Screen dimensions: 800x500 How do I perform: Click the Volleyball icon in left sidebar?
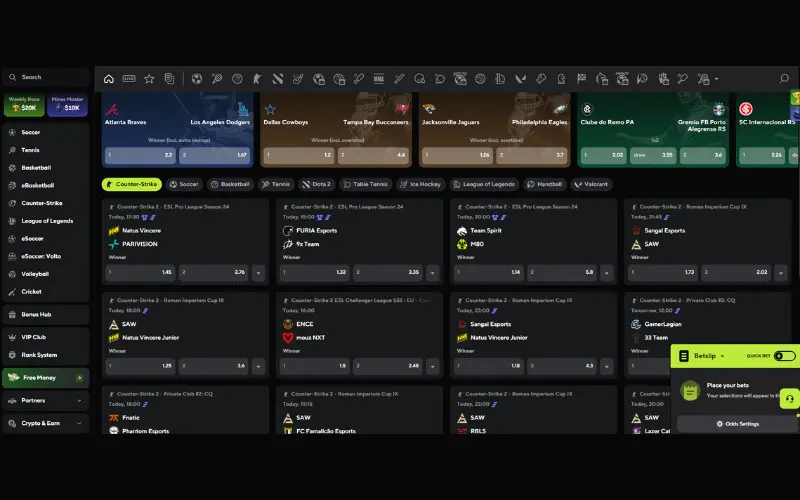(x=12, y=274)
